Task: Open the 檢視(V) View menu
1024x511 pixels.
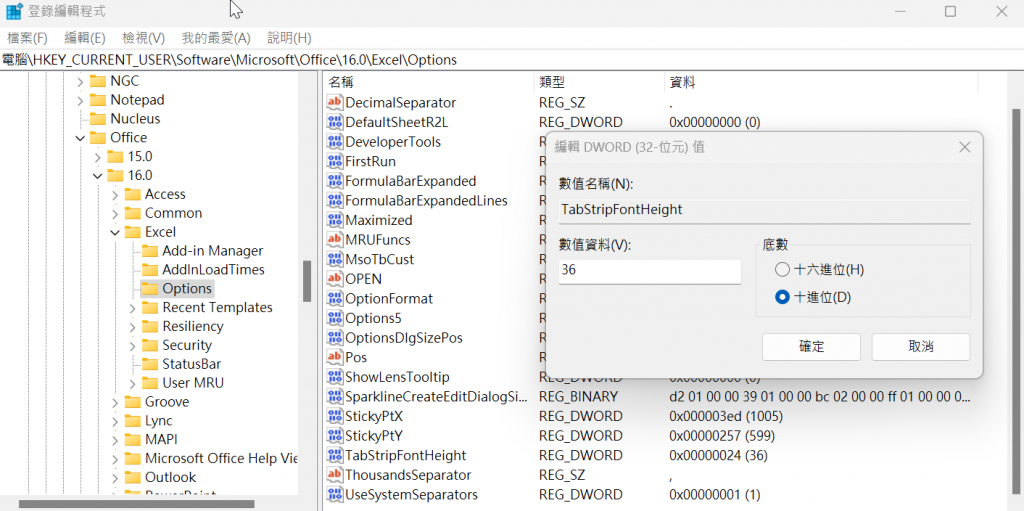Action: [144, 38]
